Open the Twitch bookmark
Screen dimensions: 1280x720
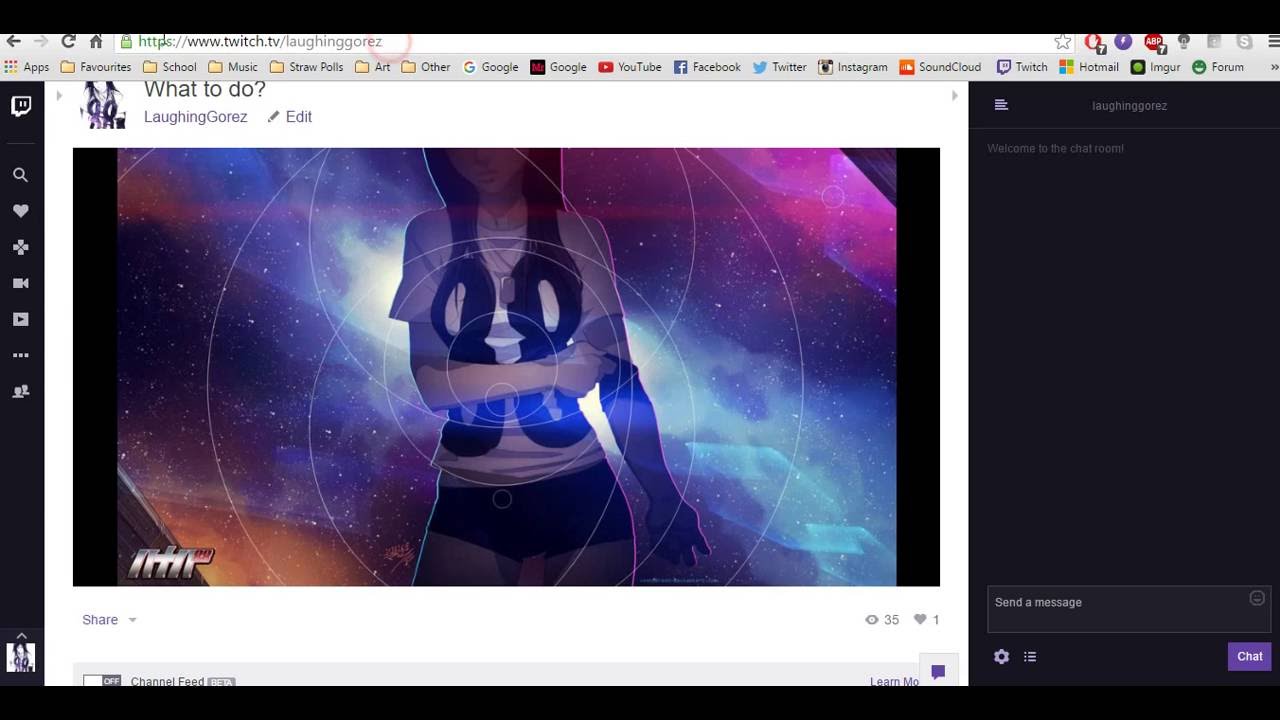(x=1022, y=67)
